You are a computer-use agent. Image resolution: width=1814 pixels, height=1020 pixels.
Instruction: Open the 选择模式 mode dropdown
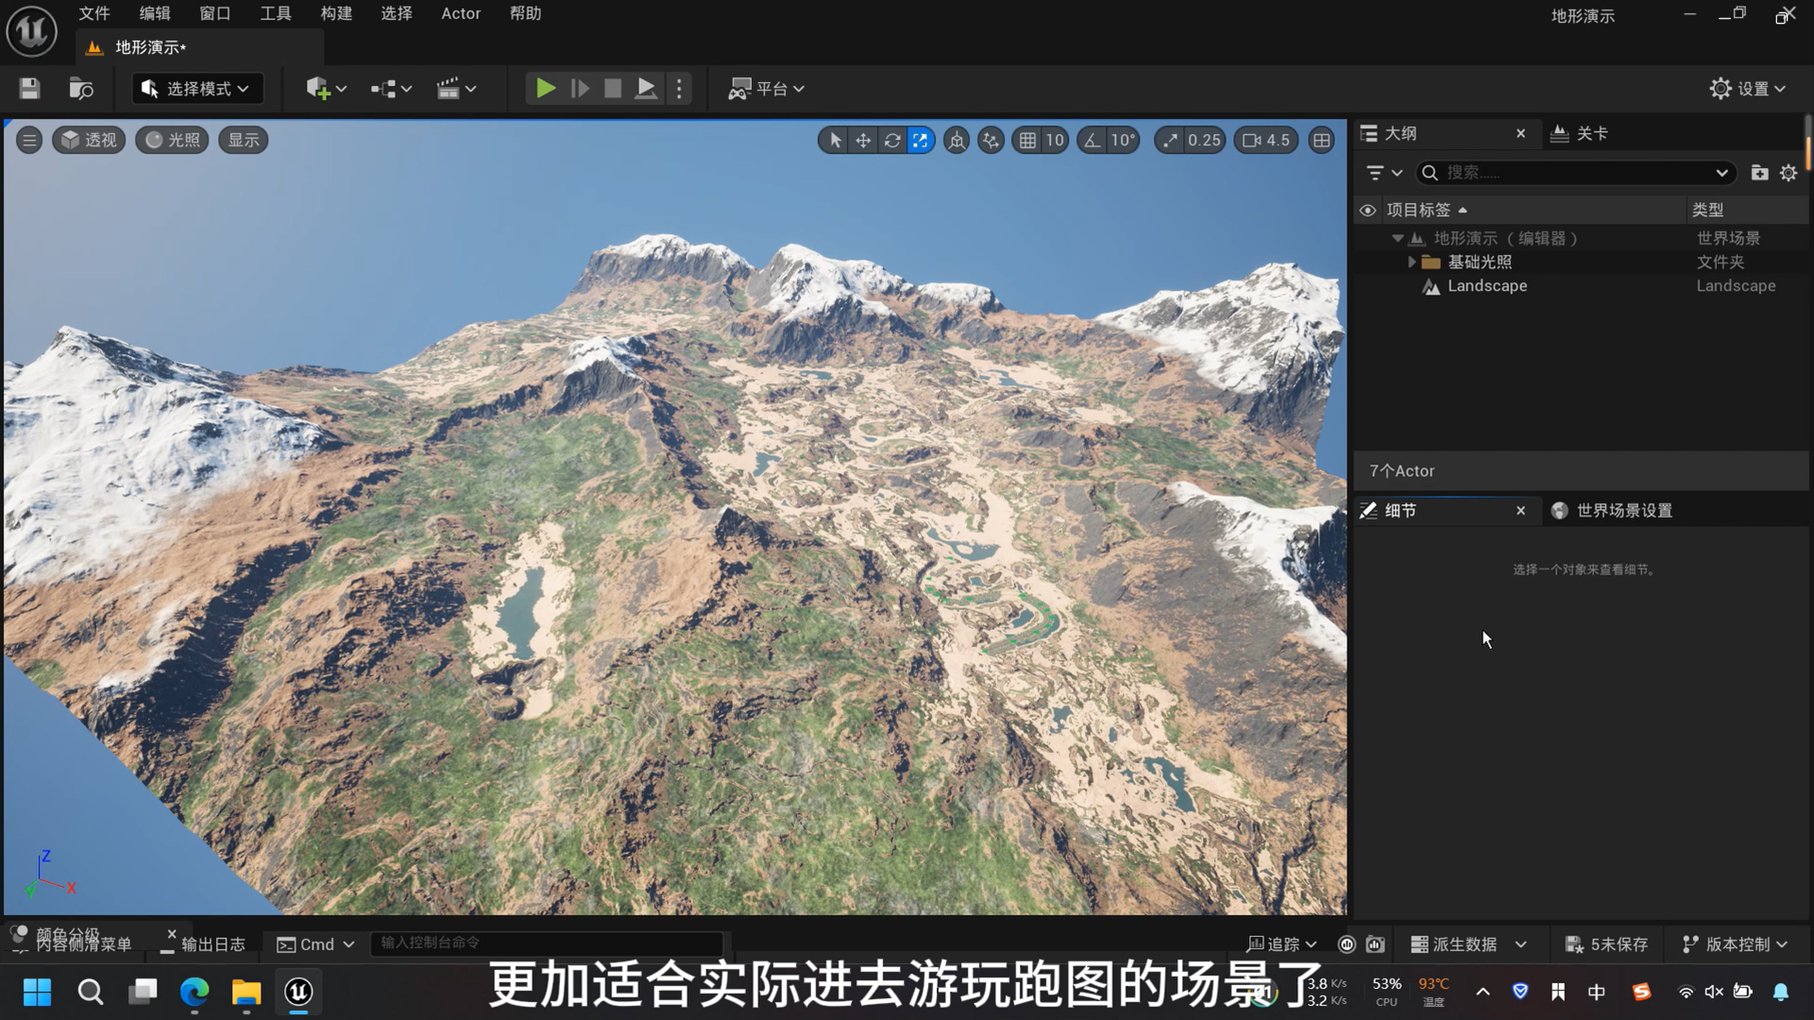pyautogui.click(x=196, y=88)
